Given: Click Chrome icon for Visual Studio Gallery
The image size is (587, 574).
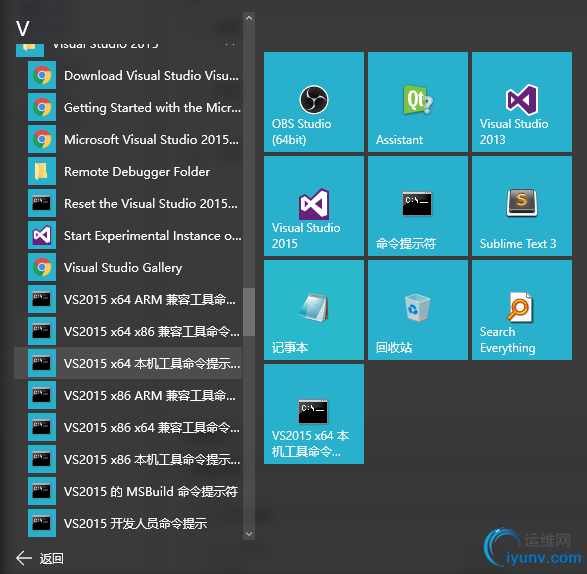Looking at the screenshot, I should pyautogui.click(x=42, y=267).
